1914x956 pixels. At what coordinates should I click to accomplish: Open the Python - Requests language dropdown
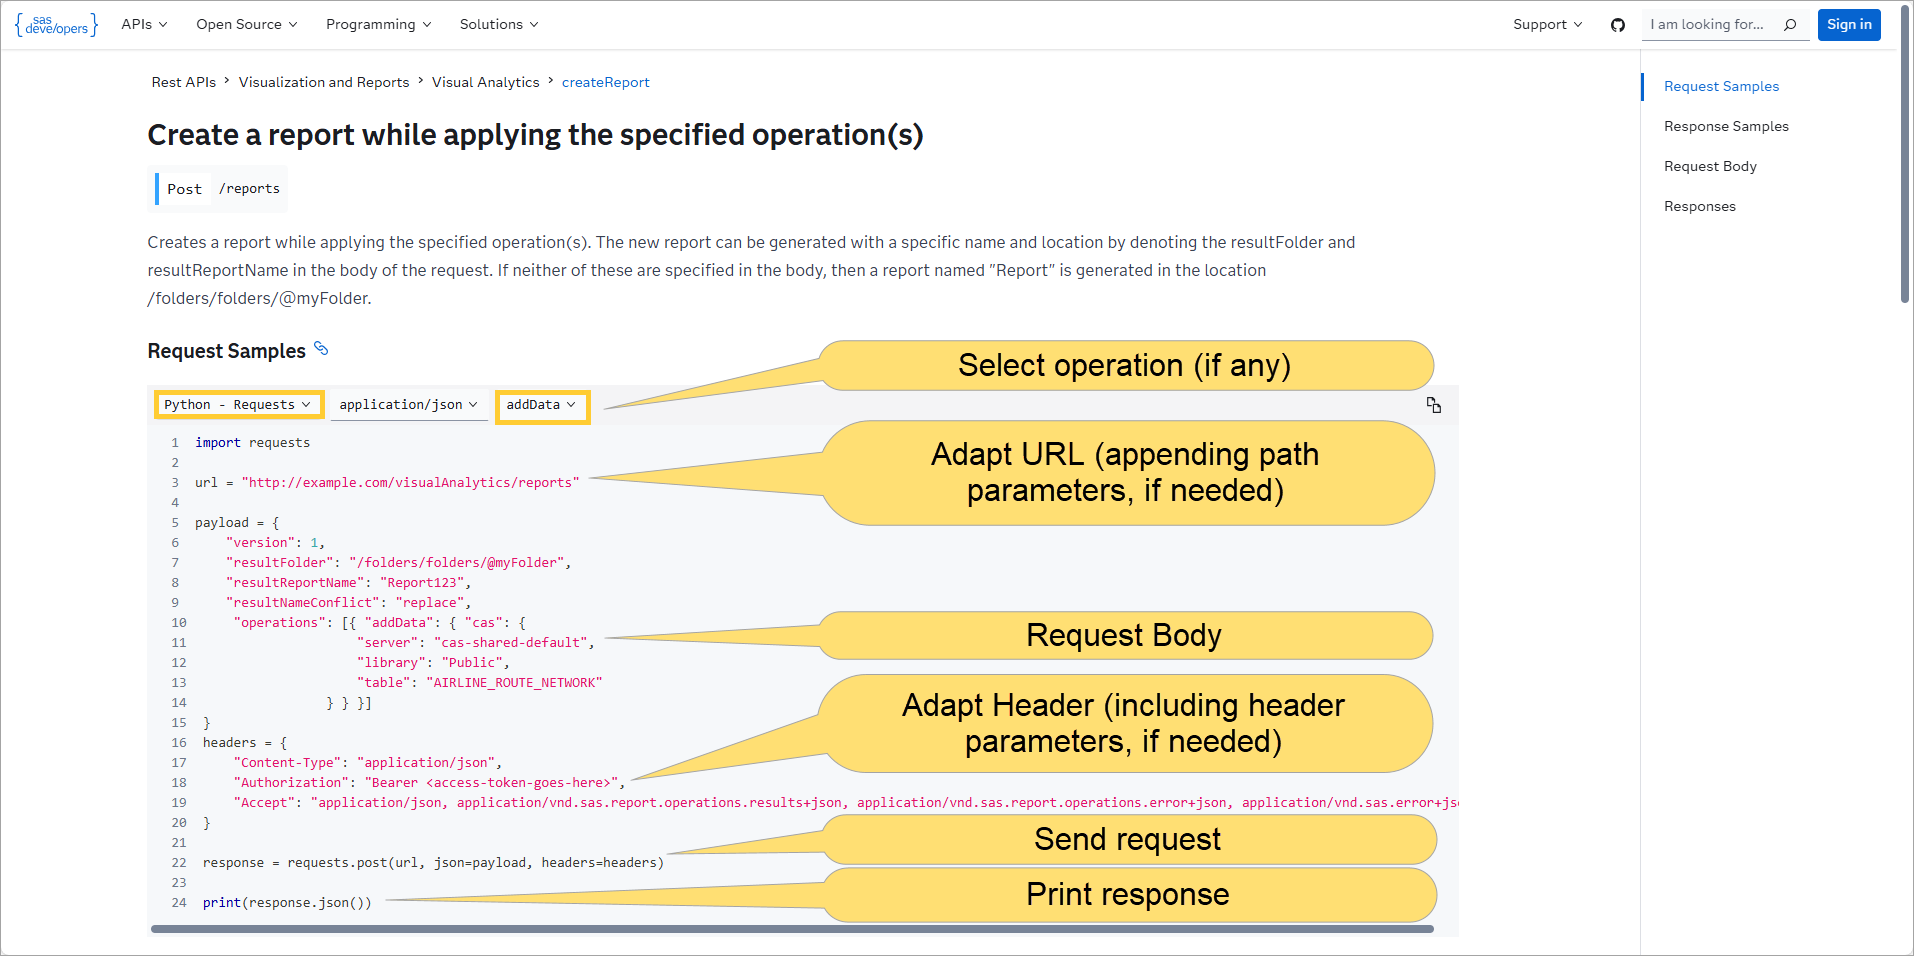238,404
